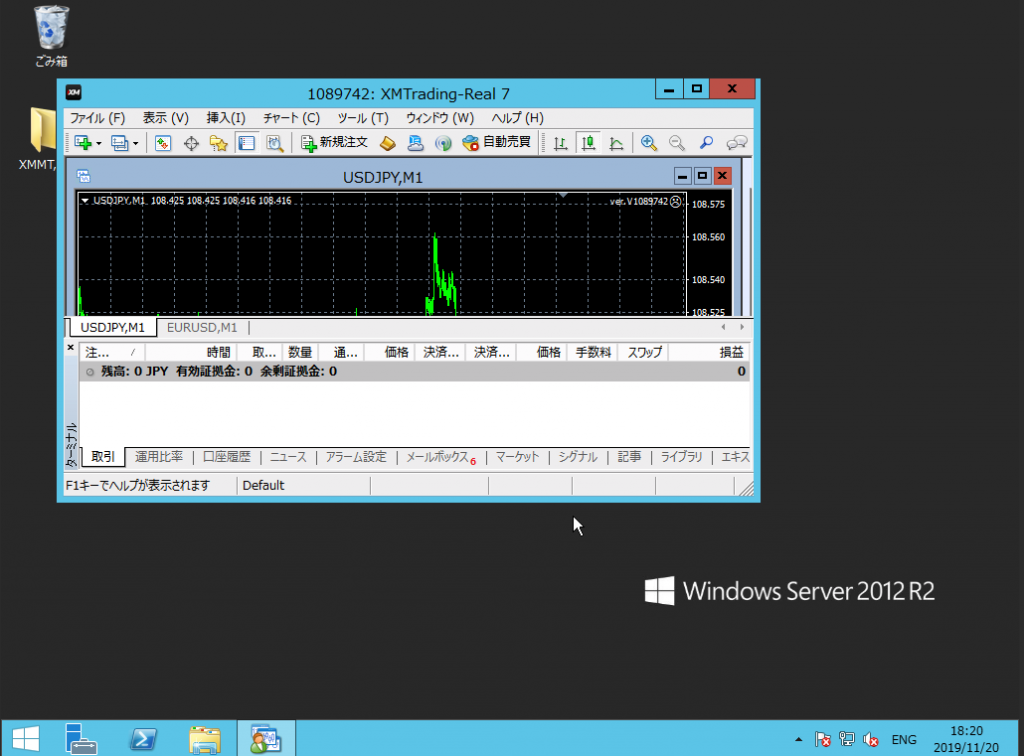Sort by 損益 column header
This screenshot has height=756, width=1024.
coord(710,353)
